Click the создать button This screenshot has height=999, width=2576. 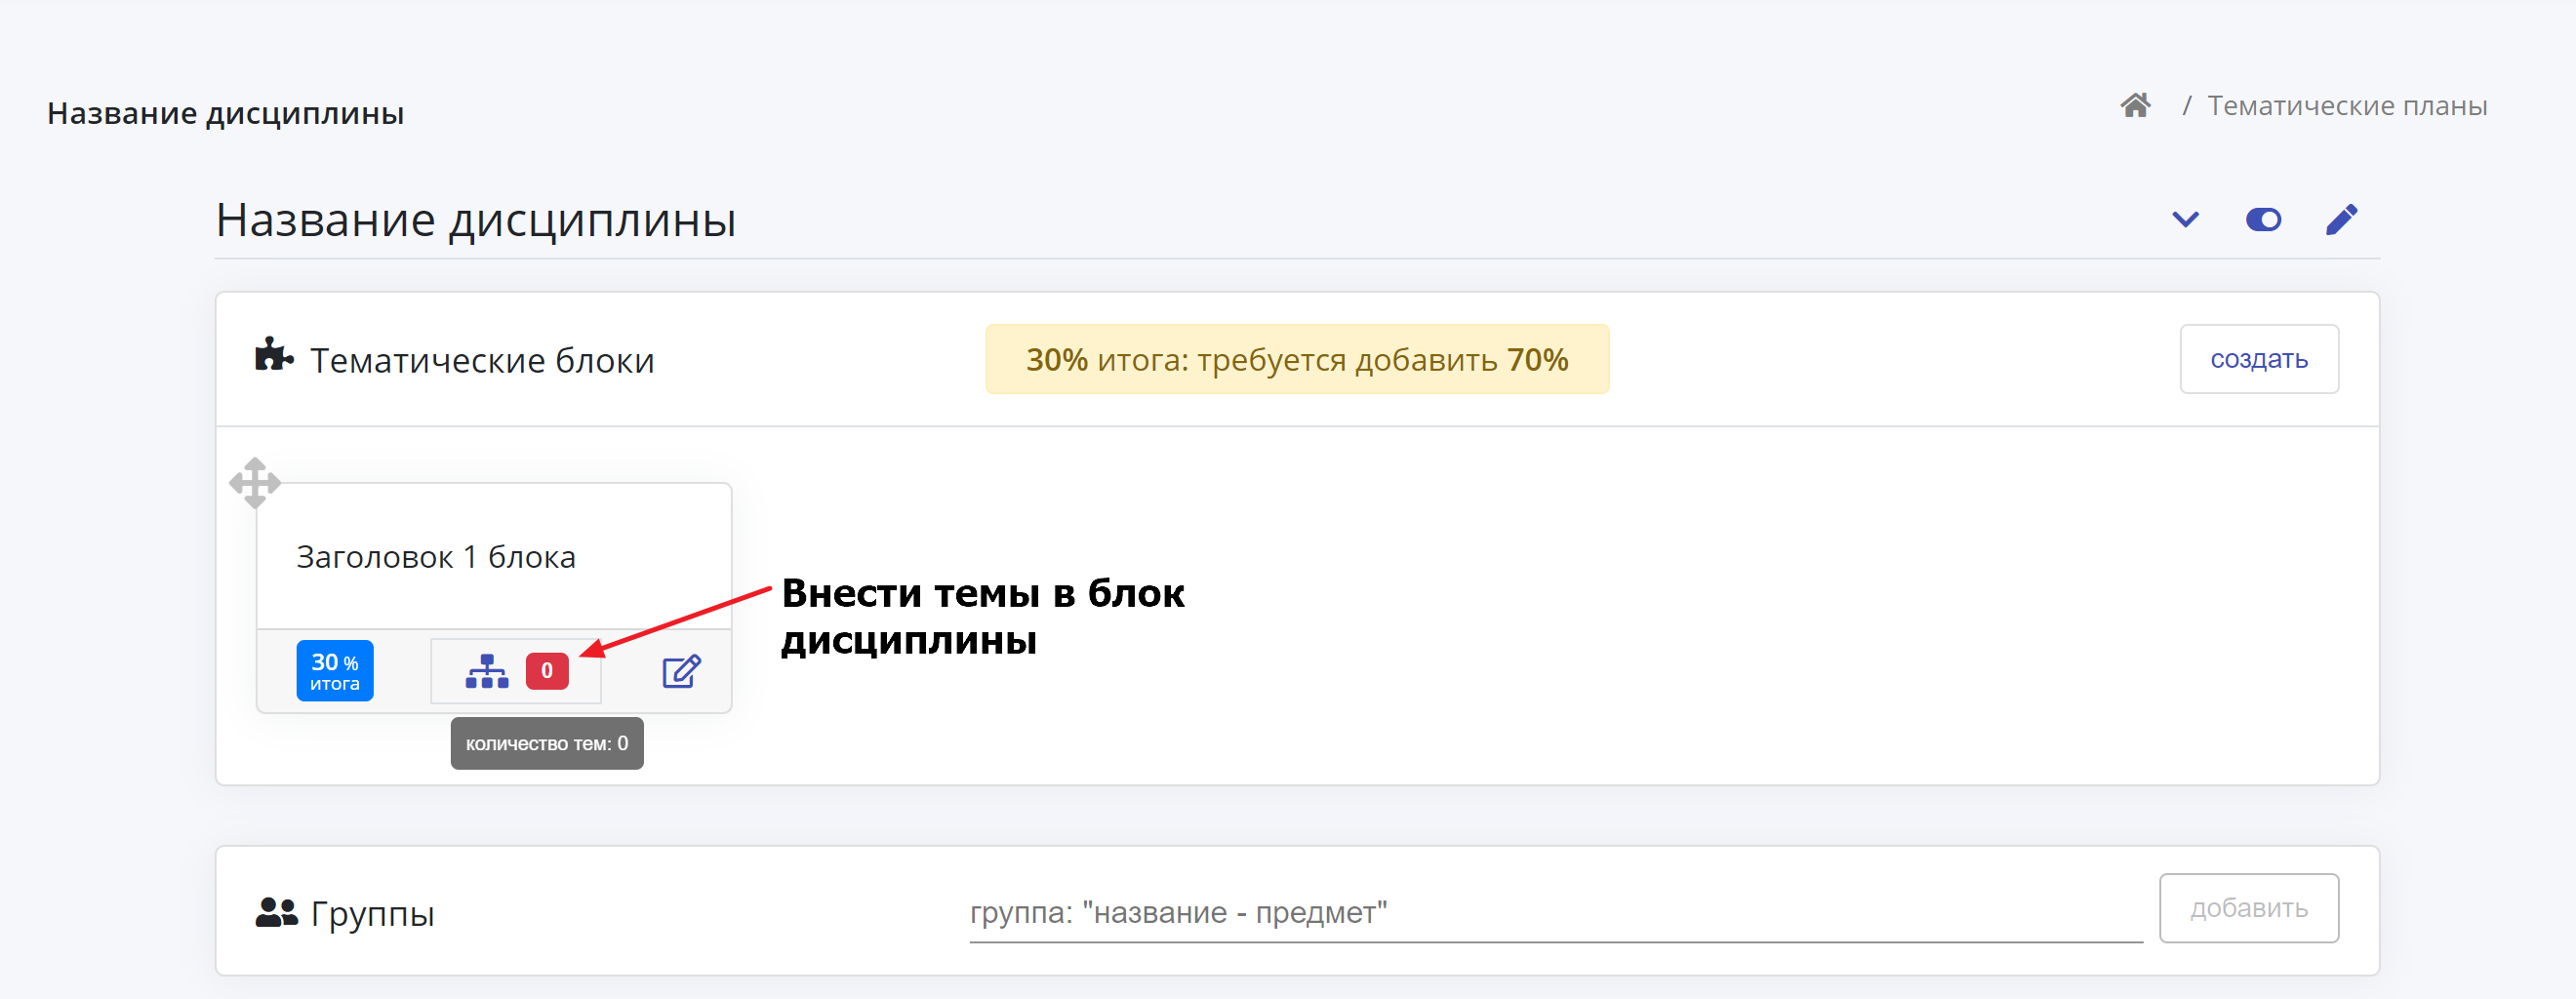pos(2259,359)
